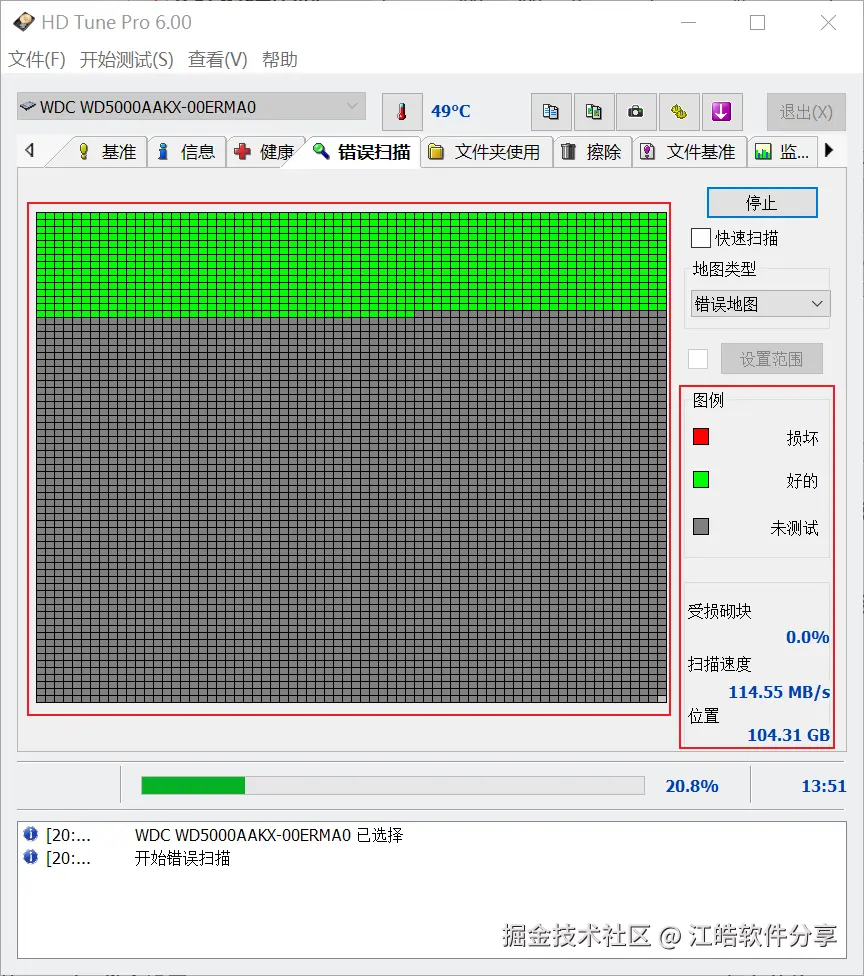Image resolution: width=864 pixels, height=976 pixels.
Task: Open the WDC WD5000AAKX drive selector dropdown
Action: point(191,107)
